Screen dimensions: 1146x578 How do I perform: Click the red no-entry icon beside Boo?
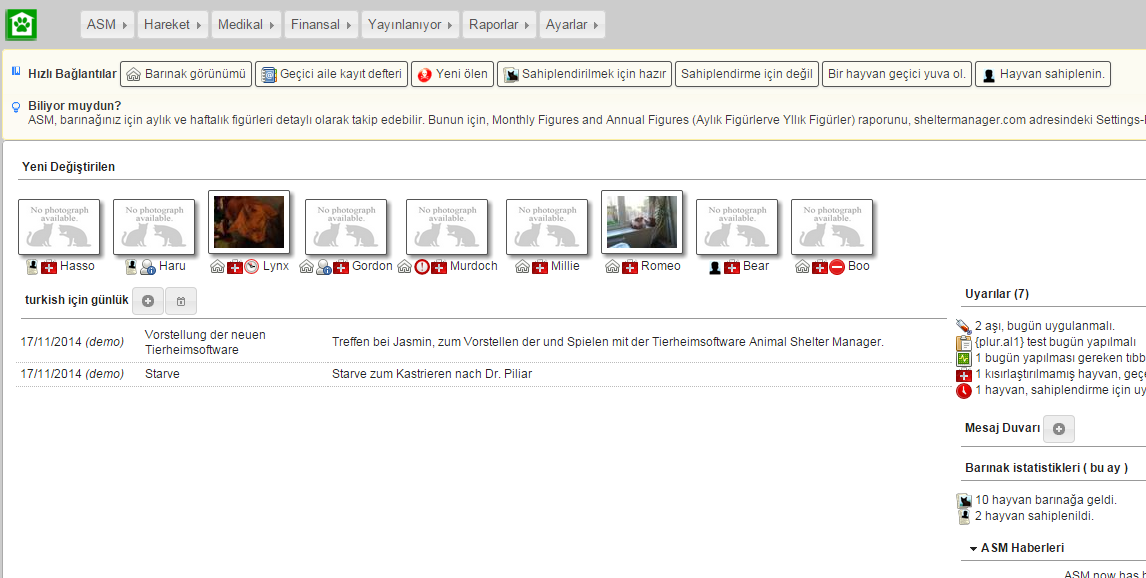point(837,267)
